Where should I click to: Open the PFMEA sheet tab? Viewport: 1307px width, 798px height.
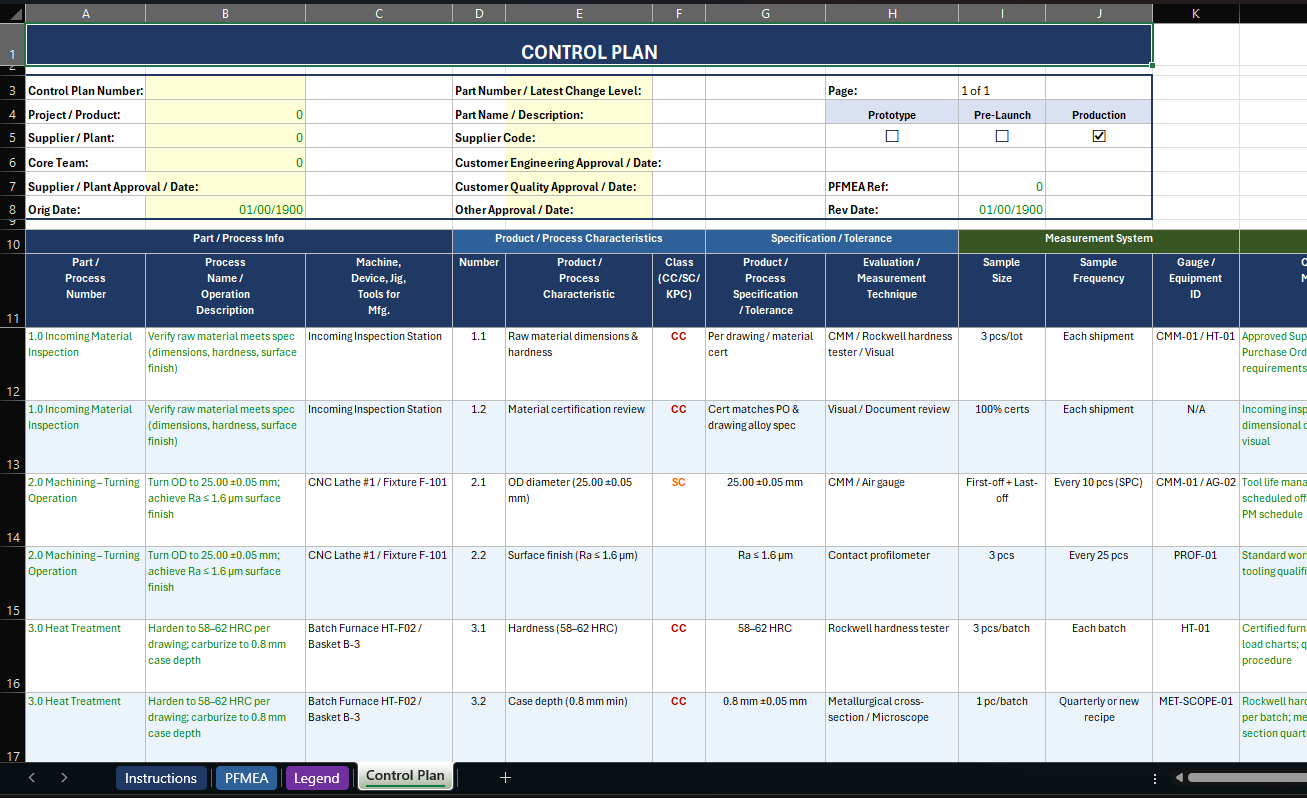click(246, 777)
